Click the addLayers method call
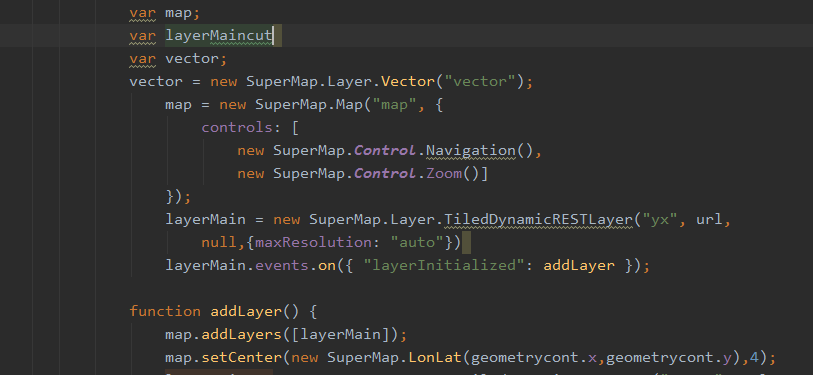The image size is (813, 375). [241, 335]
